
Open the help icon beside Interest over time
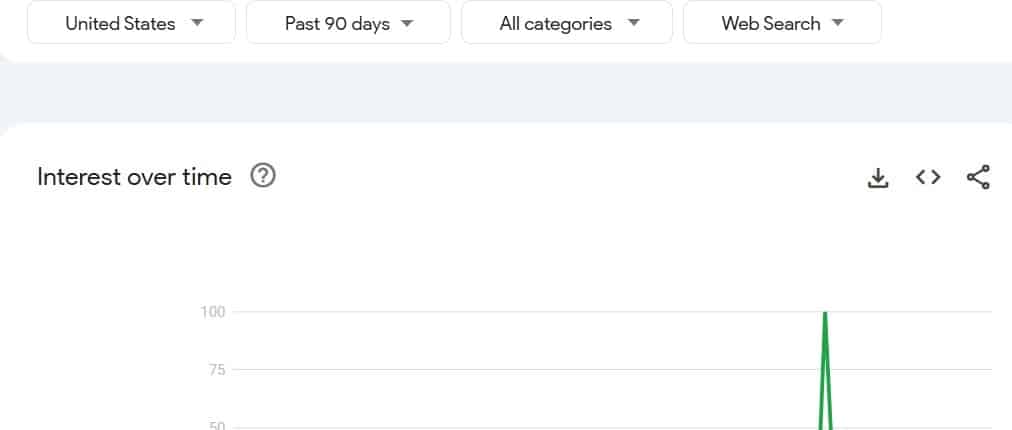pos(263,176)
